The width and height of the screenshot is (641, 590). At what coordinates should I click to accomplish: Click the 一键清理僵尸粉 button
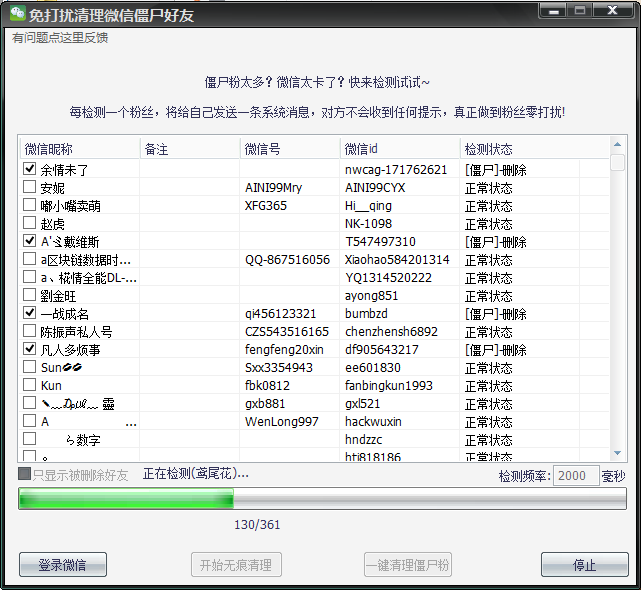tap(410, 565)
